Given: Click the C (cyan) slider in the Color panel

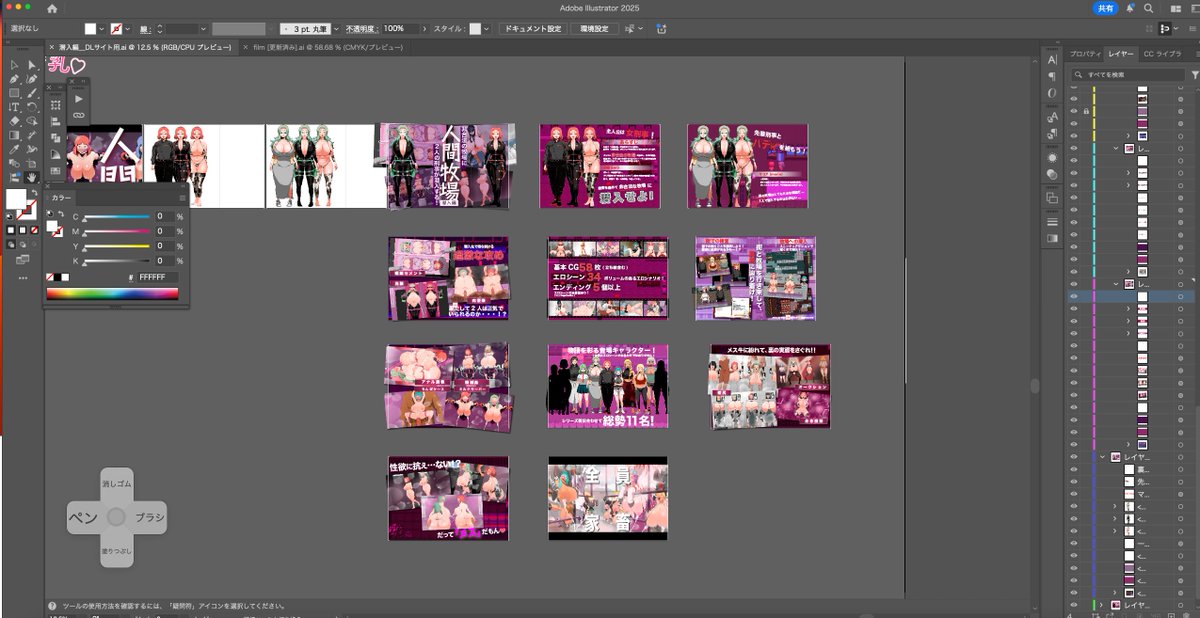Looking at the screenshot, I should [116, 218].
